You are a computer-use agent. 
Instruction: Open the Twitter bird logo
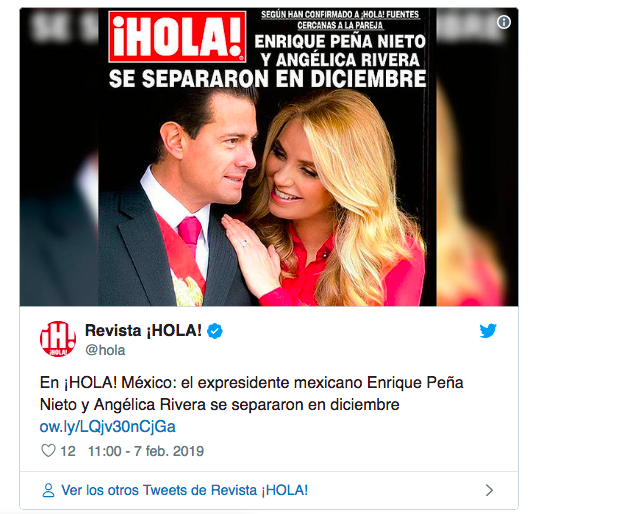click(488, 331)
